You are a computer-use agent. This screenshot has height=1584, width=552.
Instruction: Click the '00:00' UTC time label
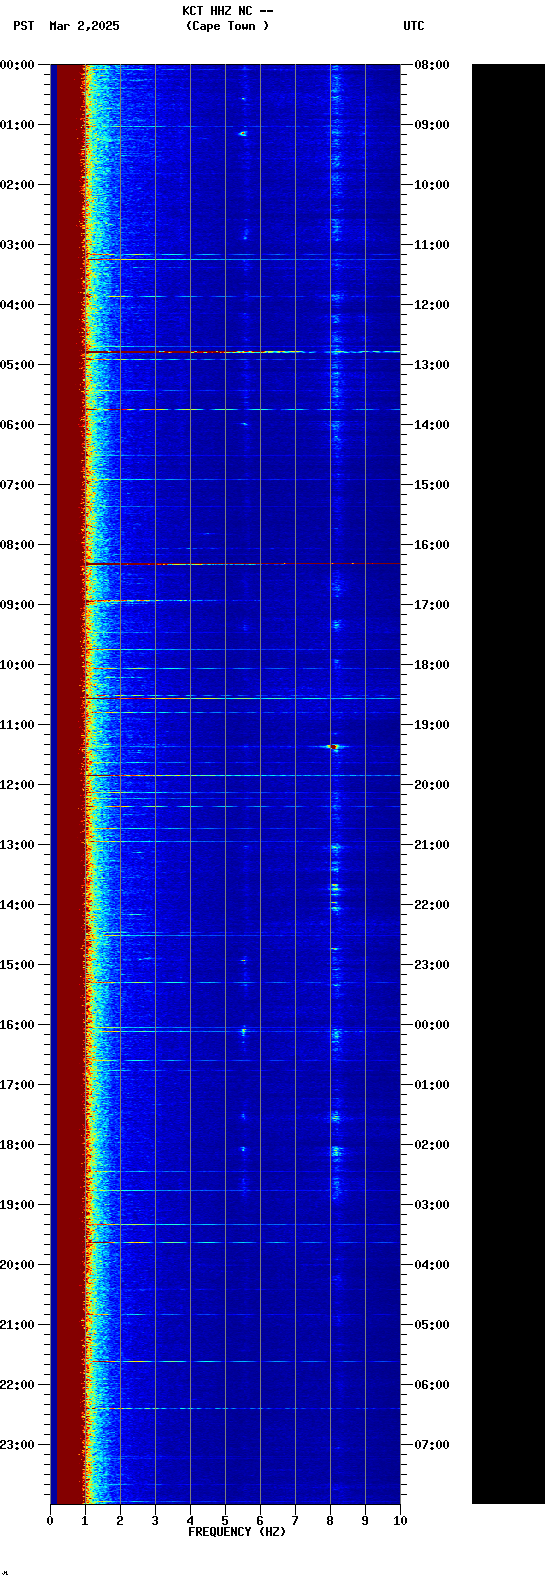[x=432, y=1025]
